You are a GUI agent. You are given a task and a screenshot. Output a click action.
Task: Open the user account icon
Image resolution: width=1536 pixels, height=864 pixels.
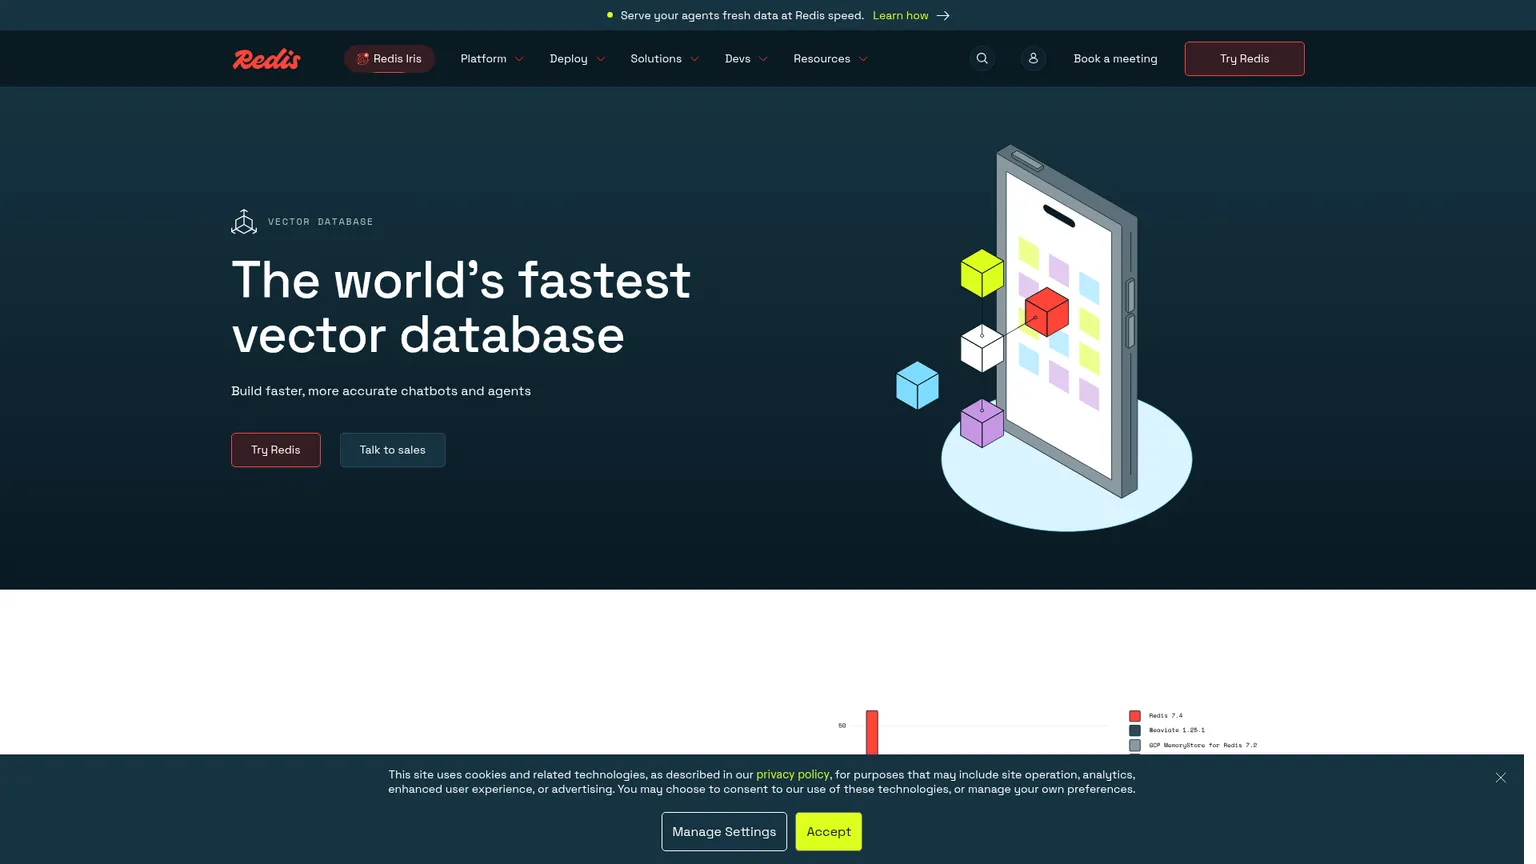(1033, 59)
